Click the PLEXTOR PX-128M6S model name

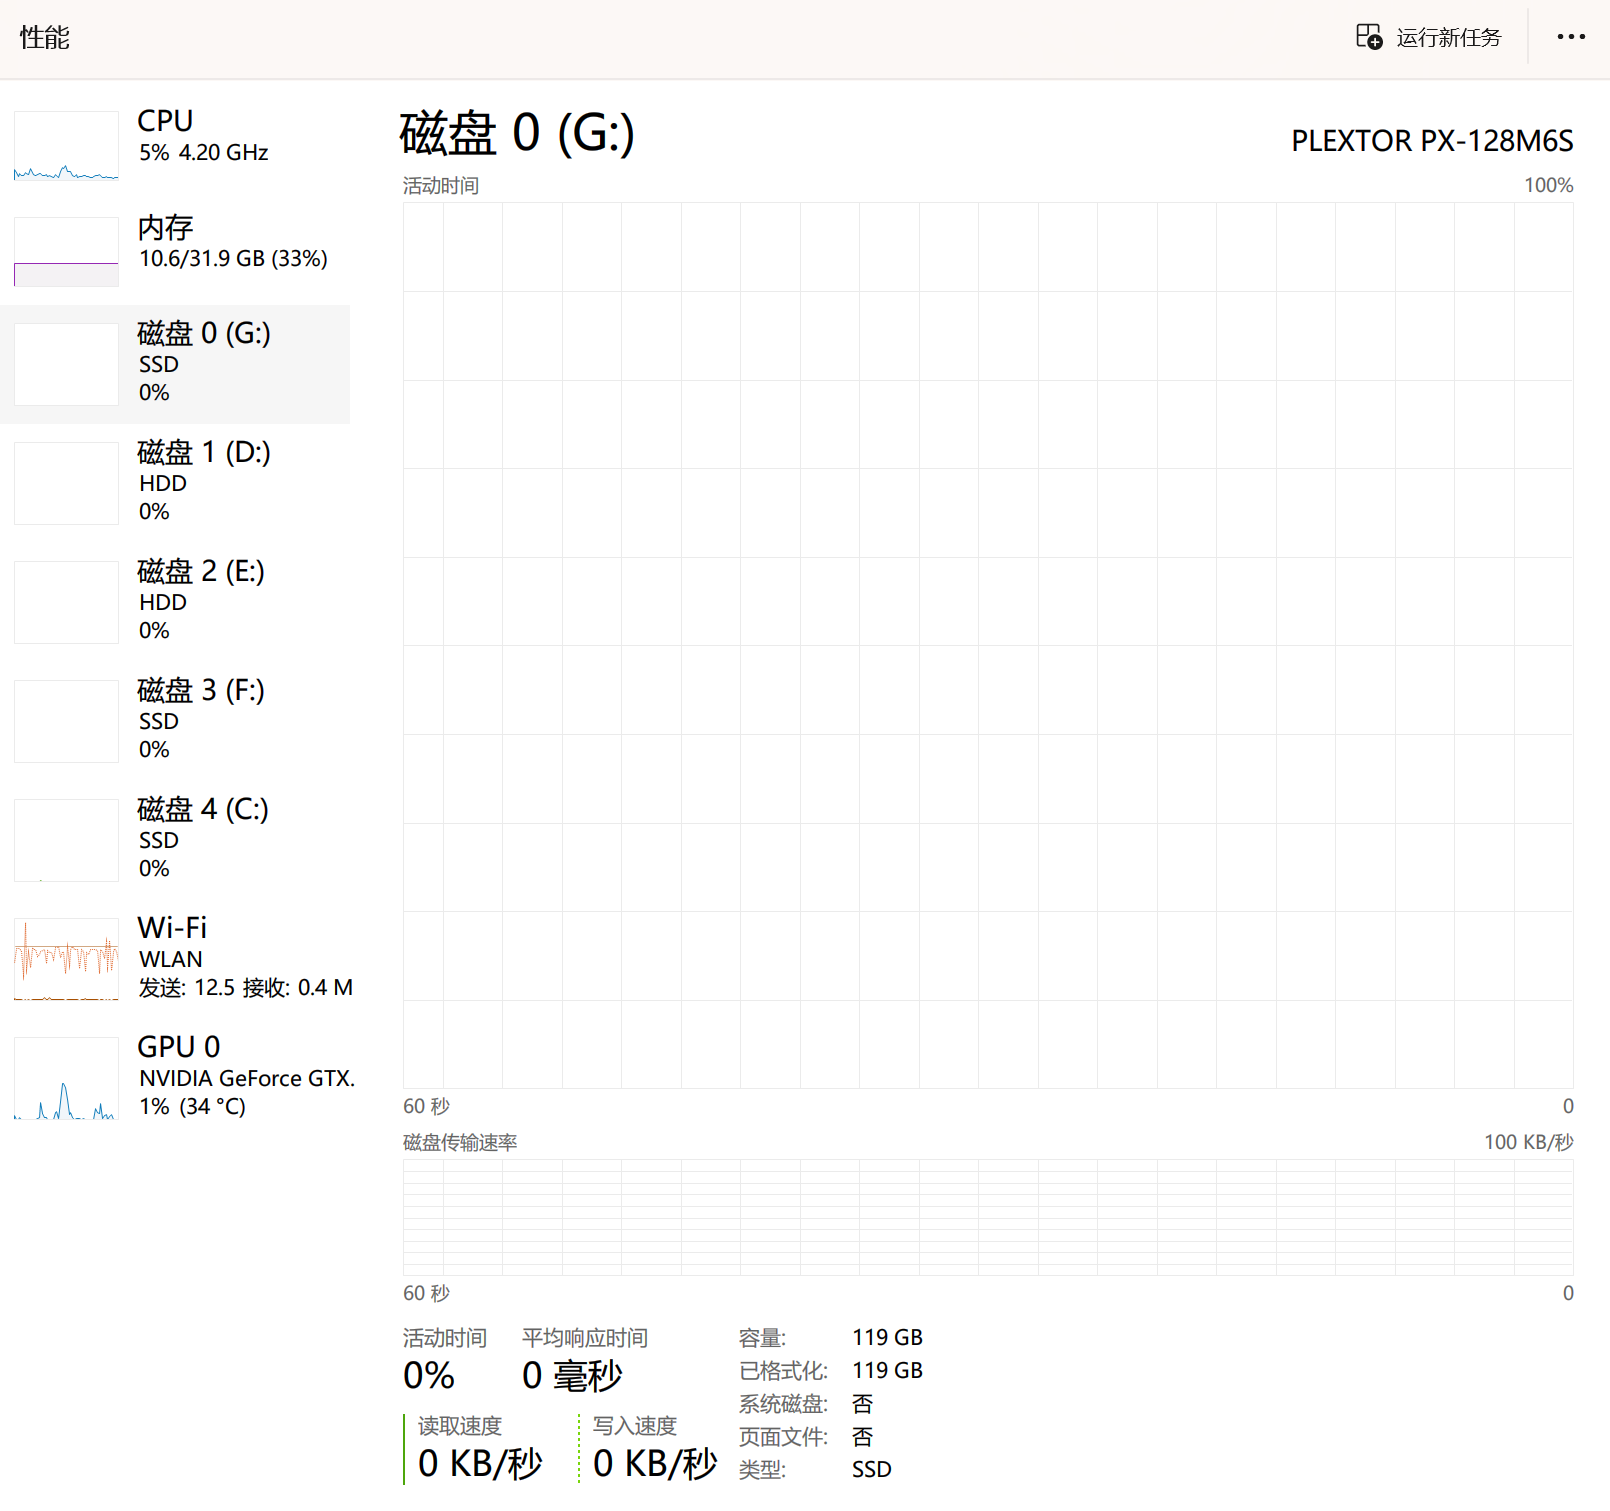(1432, 141)
